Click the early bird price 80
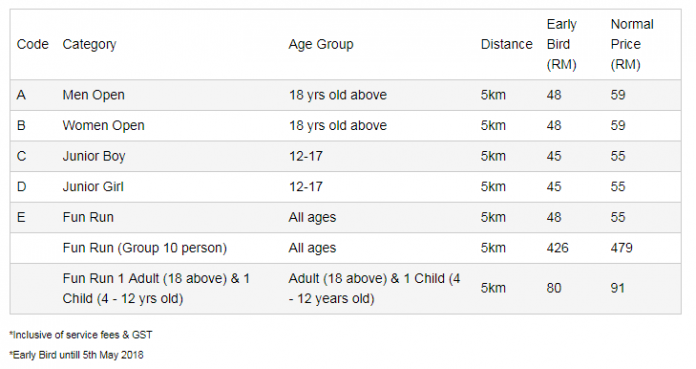 554,289
